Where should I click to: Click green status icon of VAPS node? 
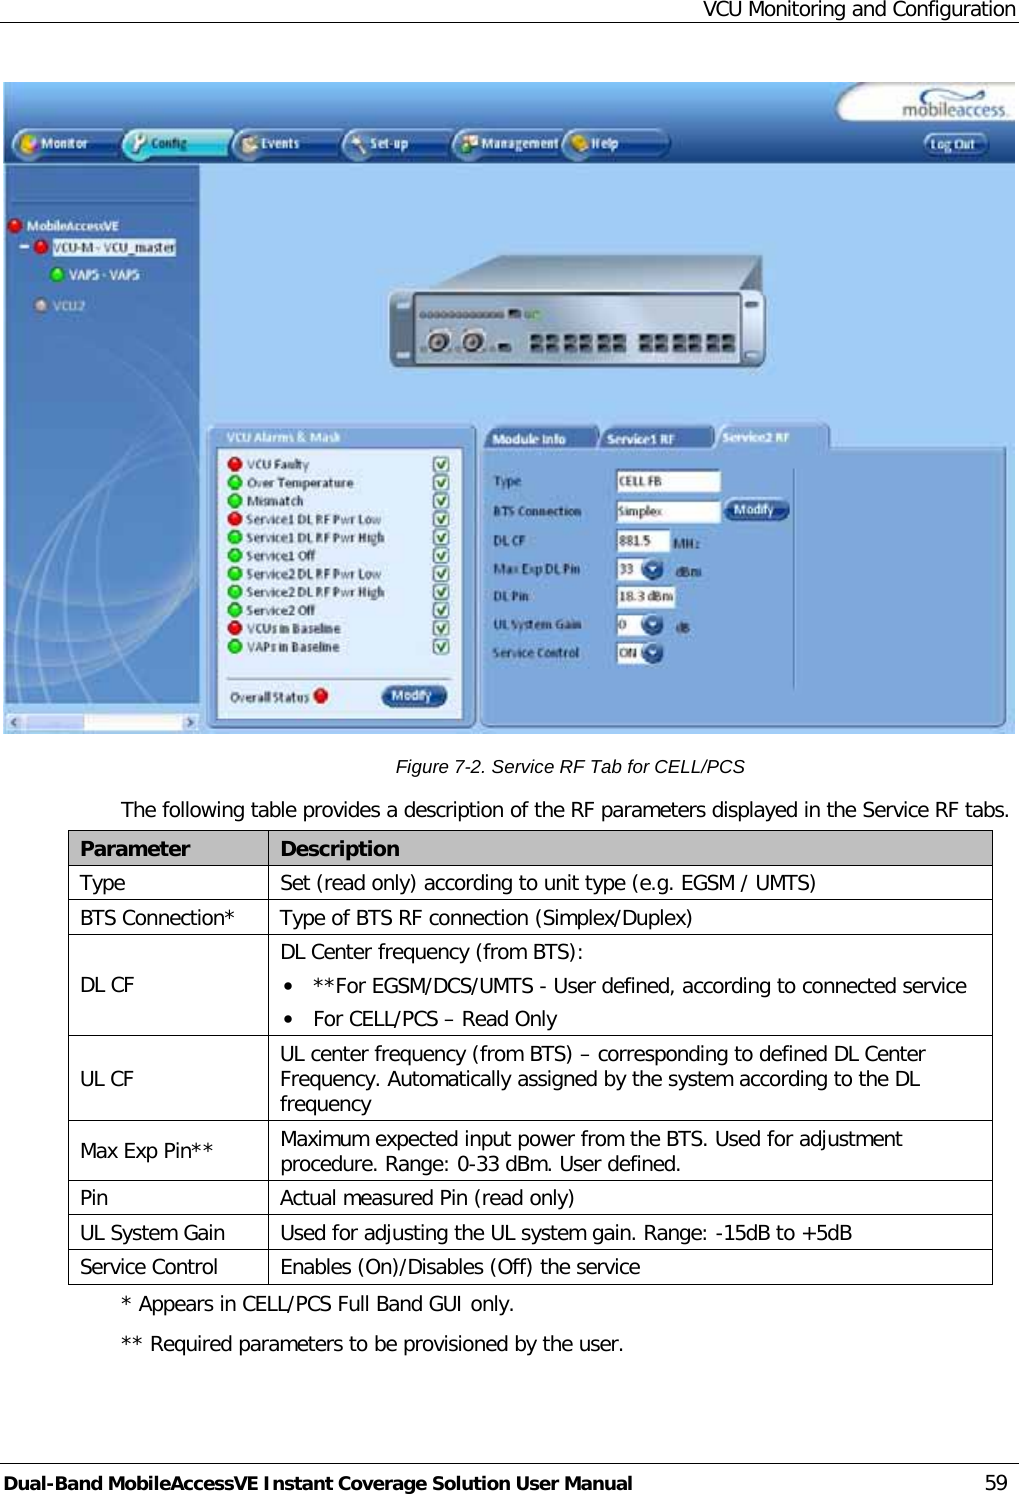click(57, 274)
